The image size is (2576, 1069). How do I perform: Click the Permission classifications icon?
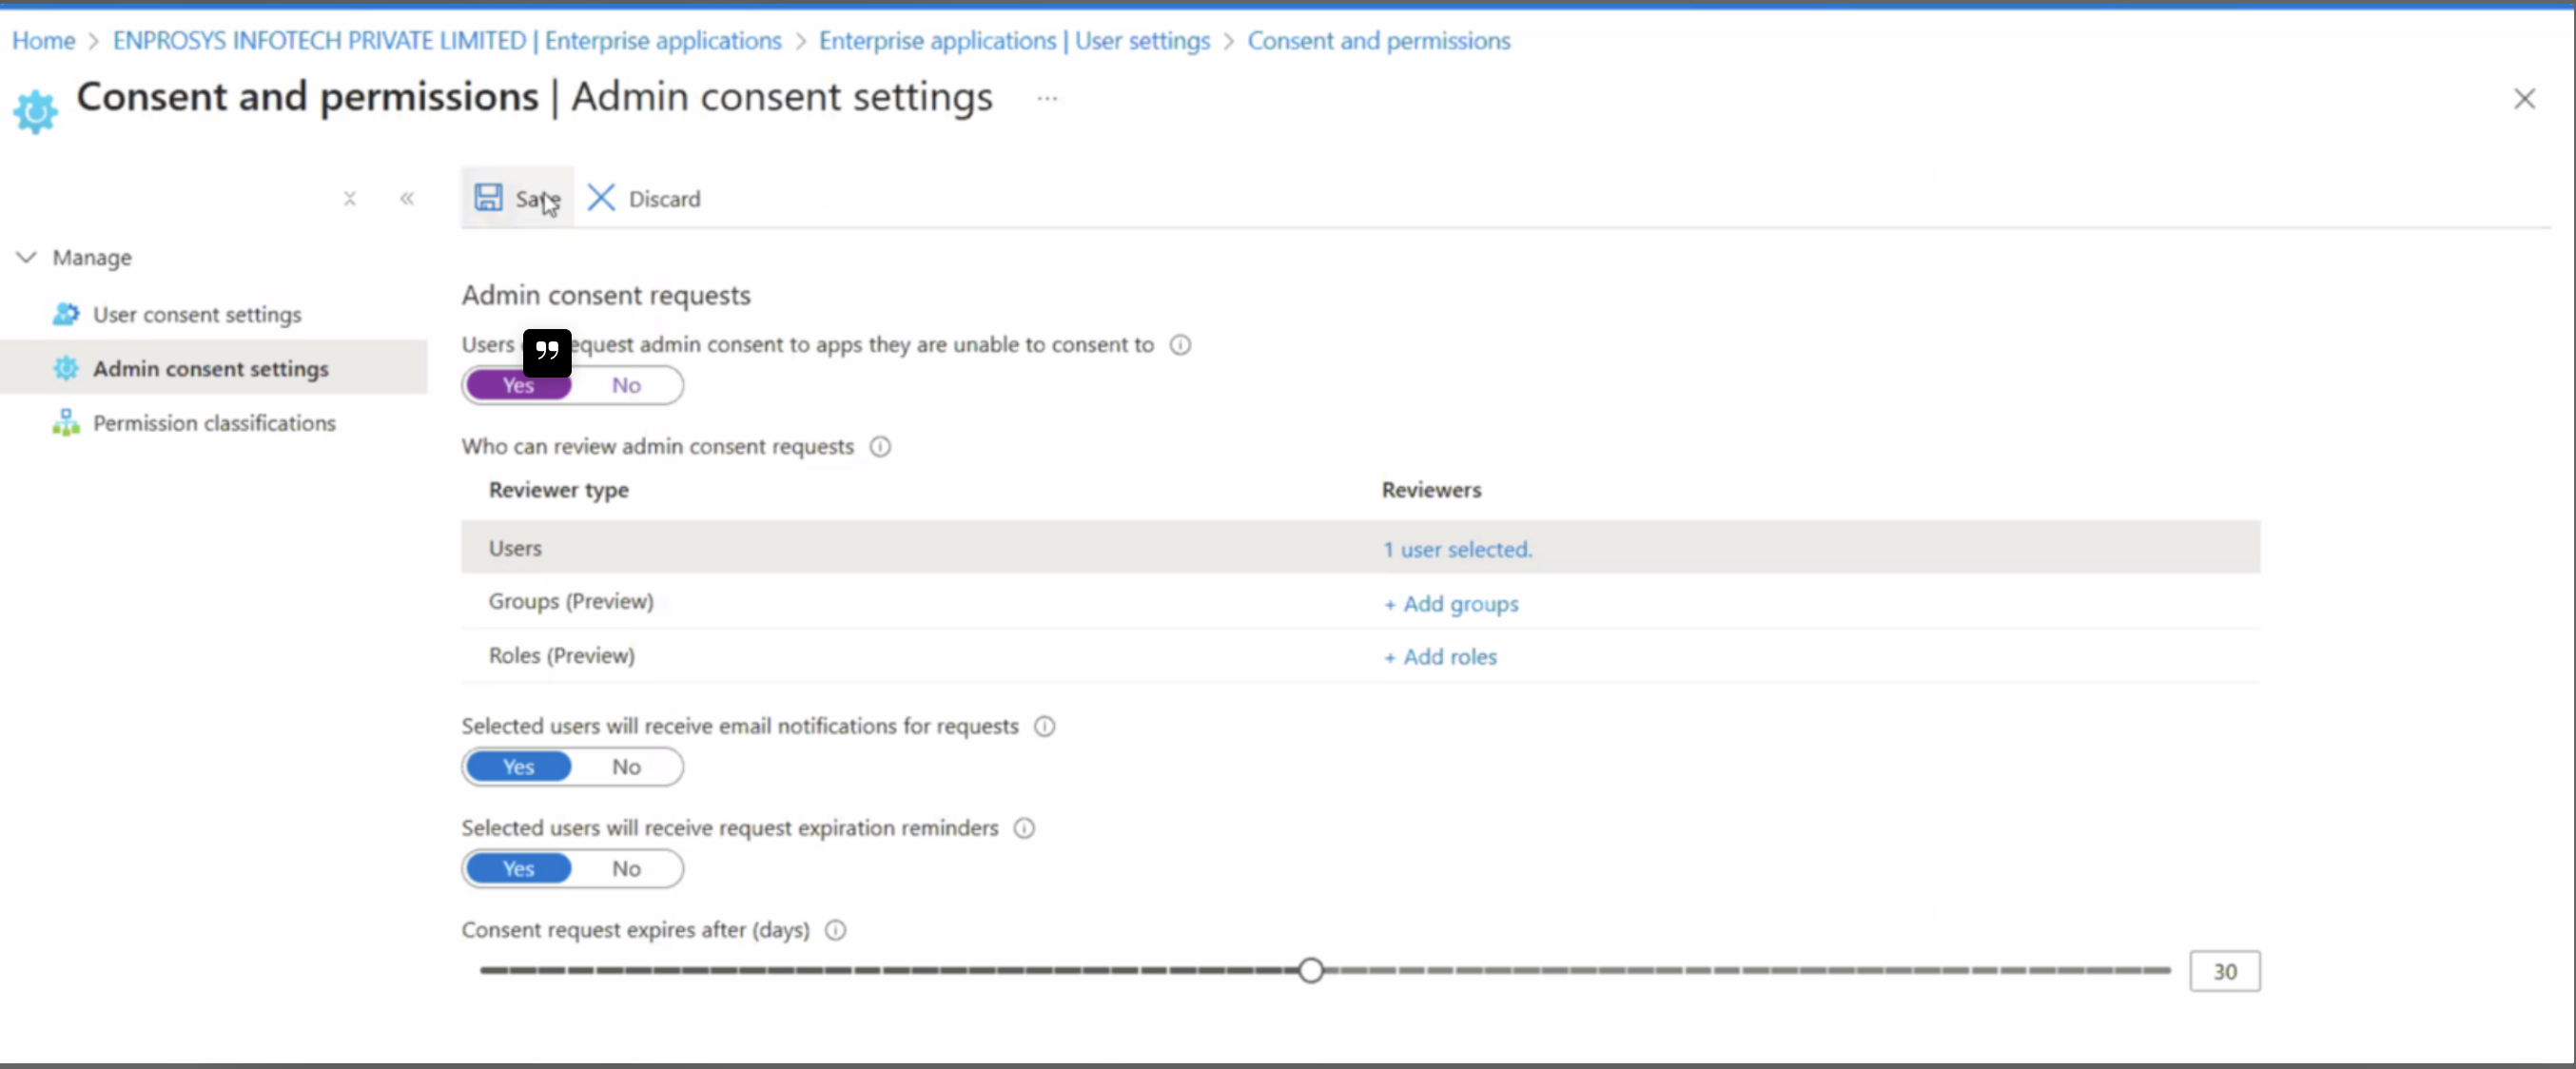(x=66, y=423)
